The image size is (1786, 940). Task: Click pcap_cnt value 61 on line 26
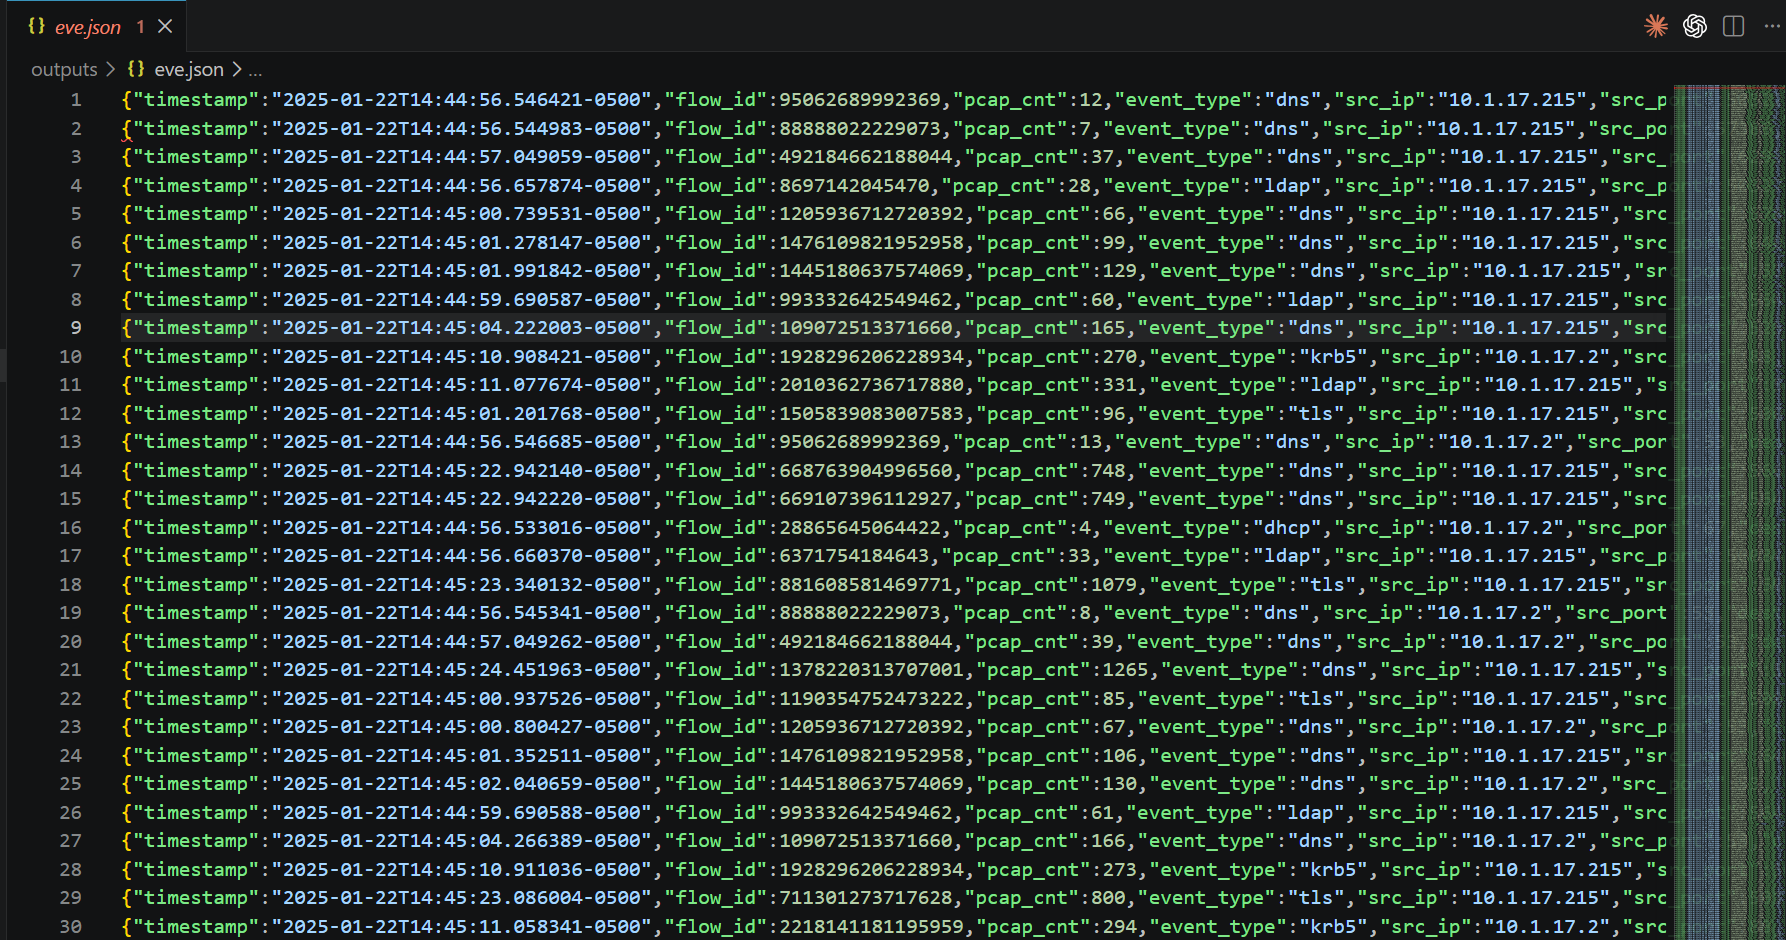pyautogui.click(x=1104, y=813)
